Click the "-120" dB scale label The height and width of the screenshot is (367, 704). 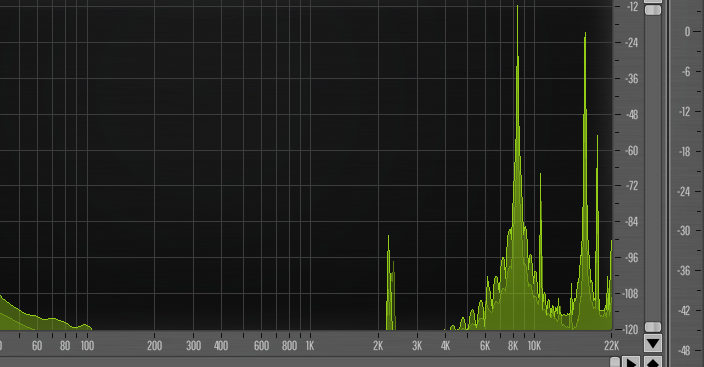(x=631, y=330)
